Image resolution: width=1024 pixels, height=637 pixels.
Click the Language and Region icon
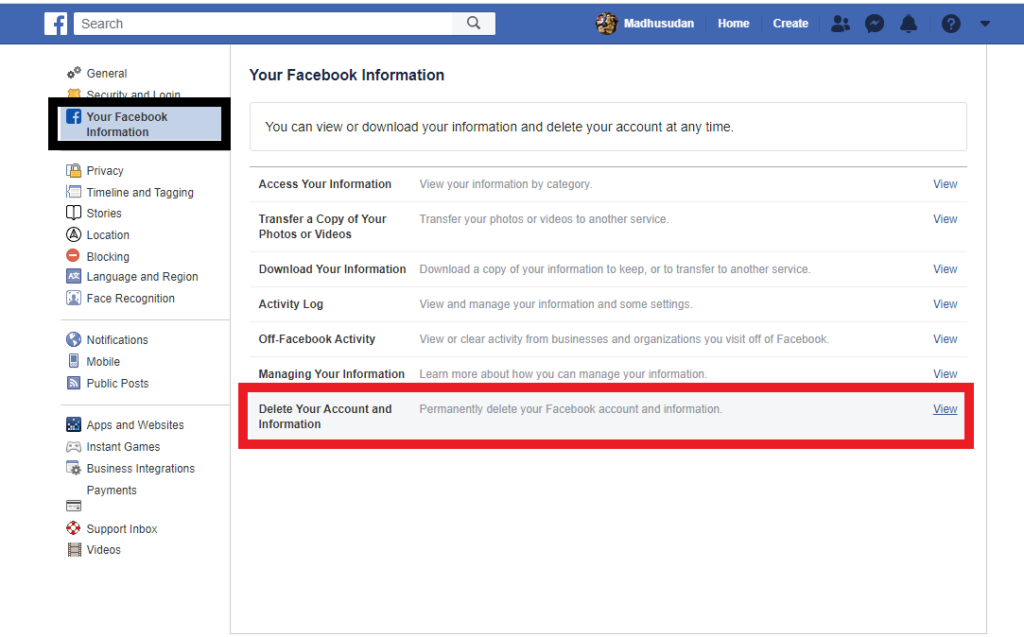pos(74,276)
